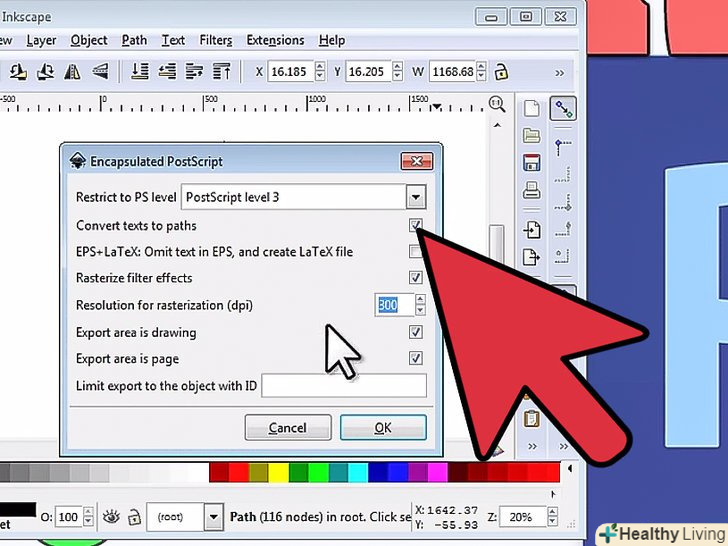Save the document with the floppy disk icon
The height and width of the screenshot is (546, 728).
click(532, 163)
